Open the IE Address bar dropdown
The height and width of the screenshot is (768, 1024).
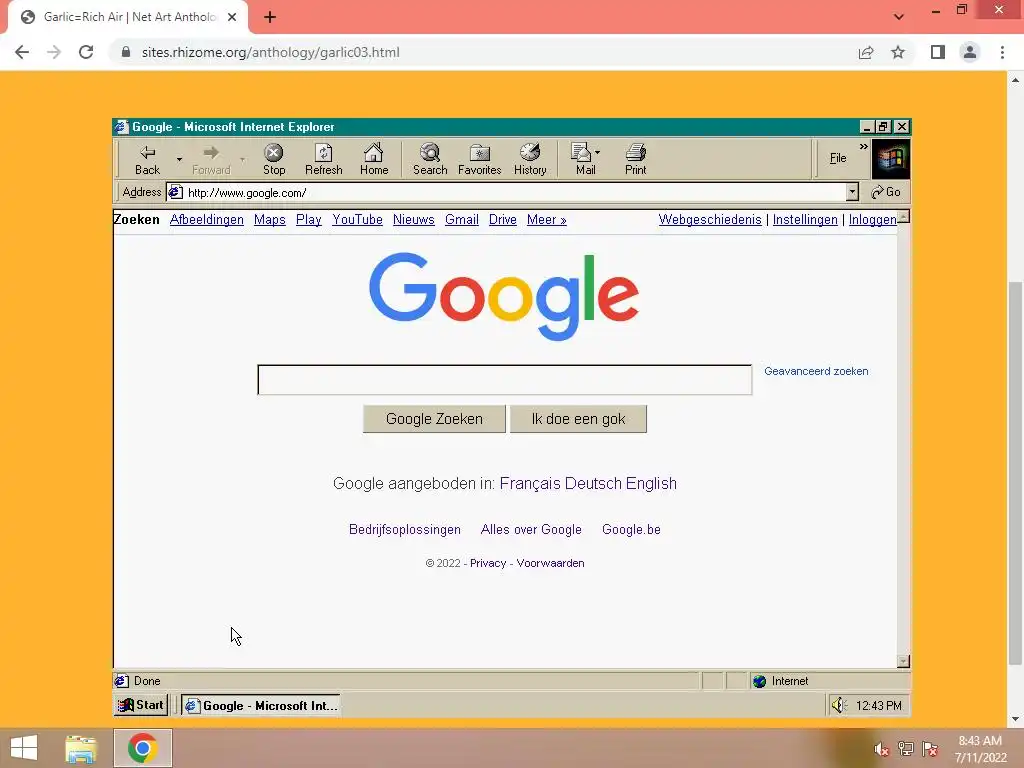coord(852,192)
